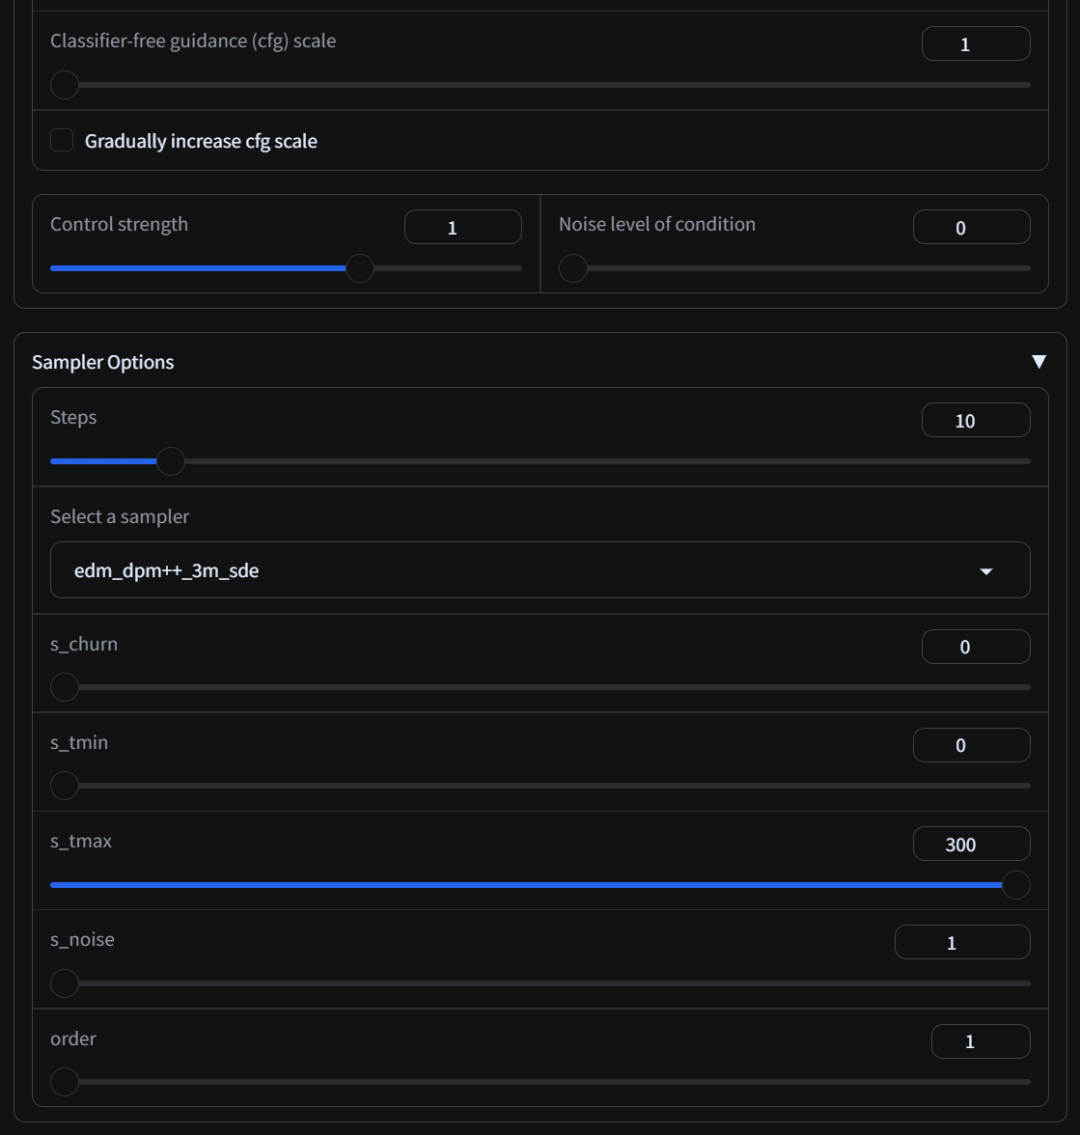Click the s_noise slider handle
This screenshot has width=1080, height=1135.
tap(64, 983)
